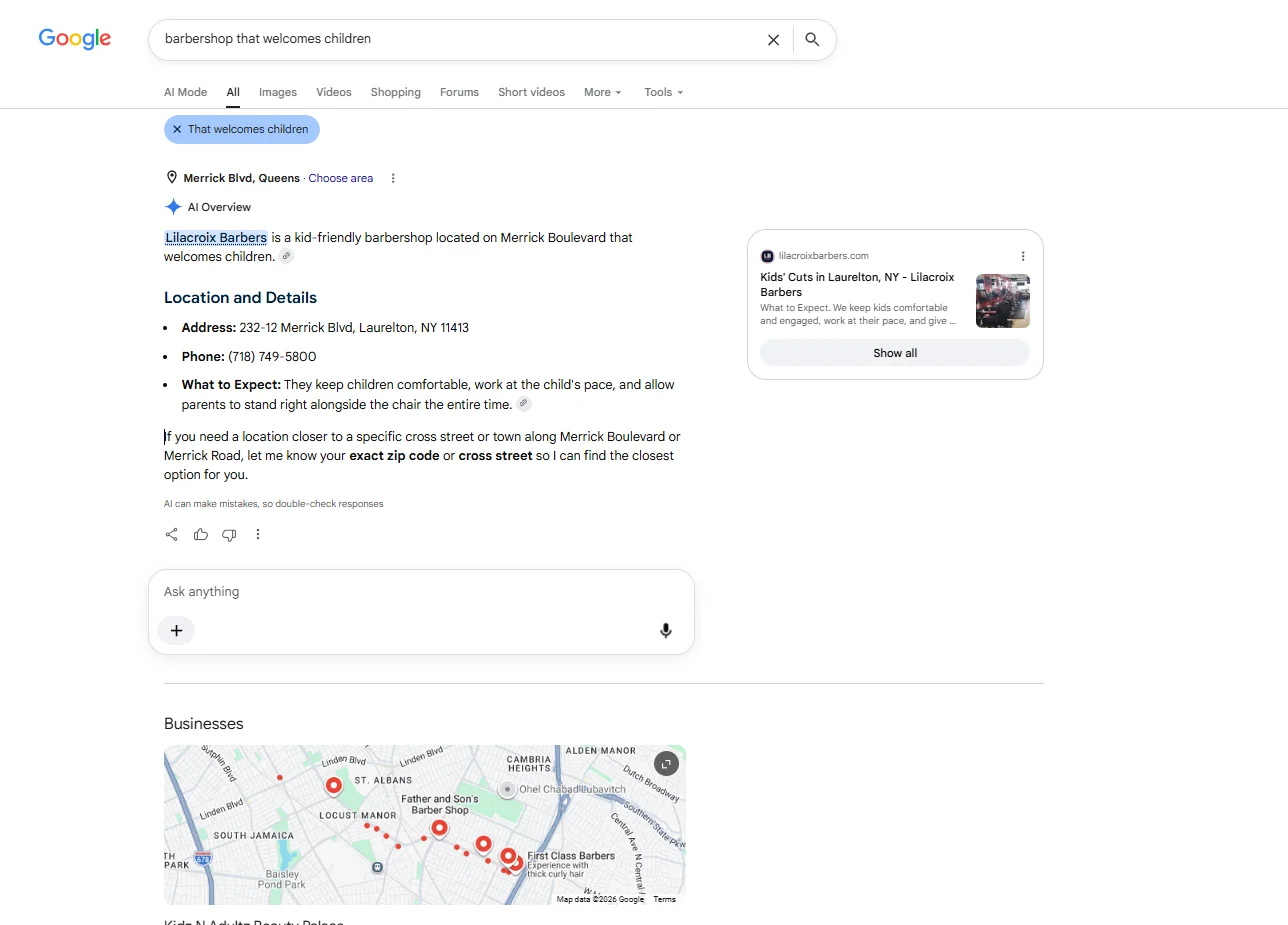
Task: Open more options below the AI Overview
Action: click(x=258, y=535)
